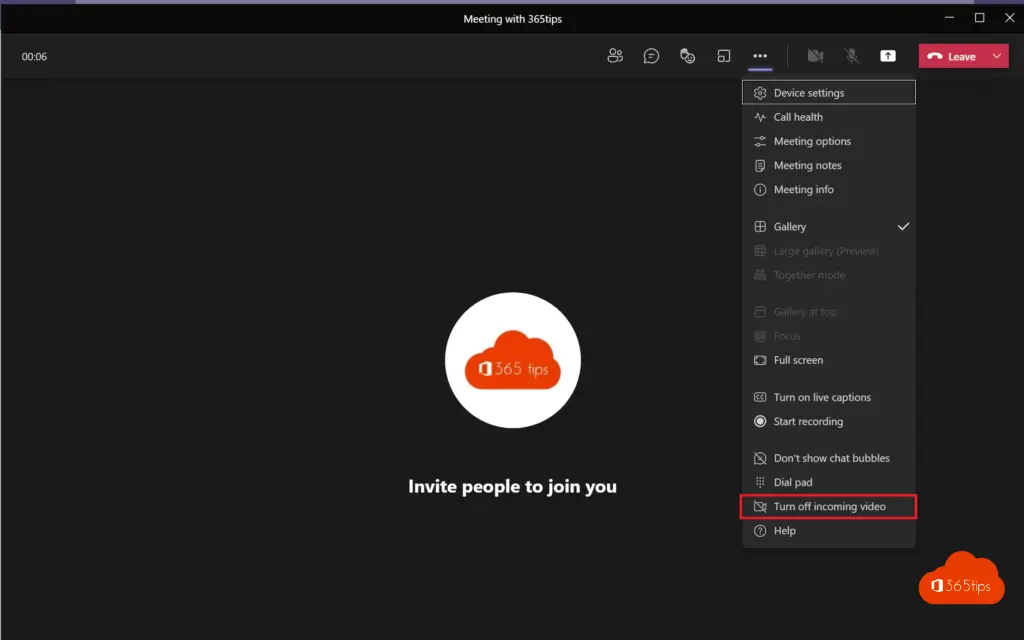Close the meeting window
The height and width of the screenshot is (640, 1024).
click(1010, 18)
